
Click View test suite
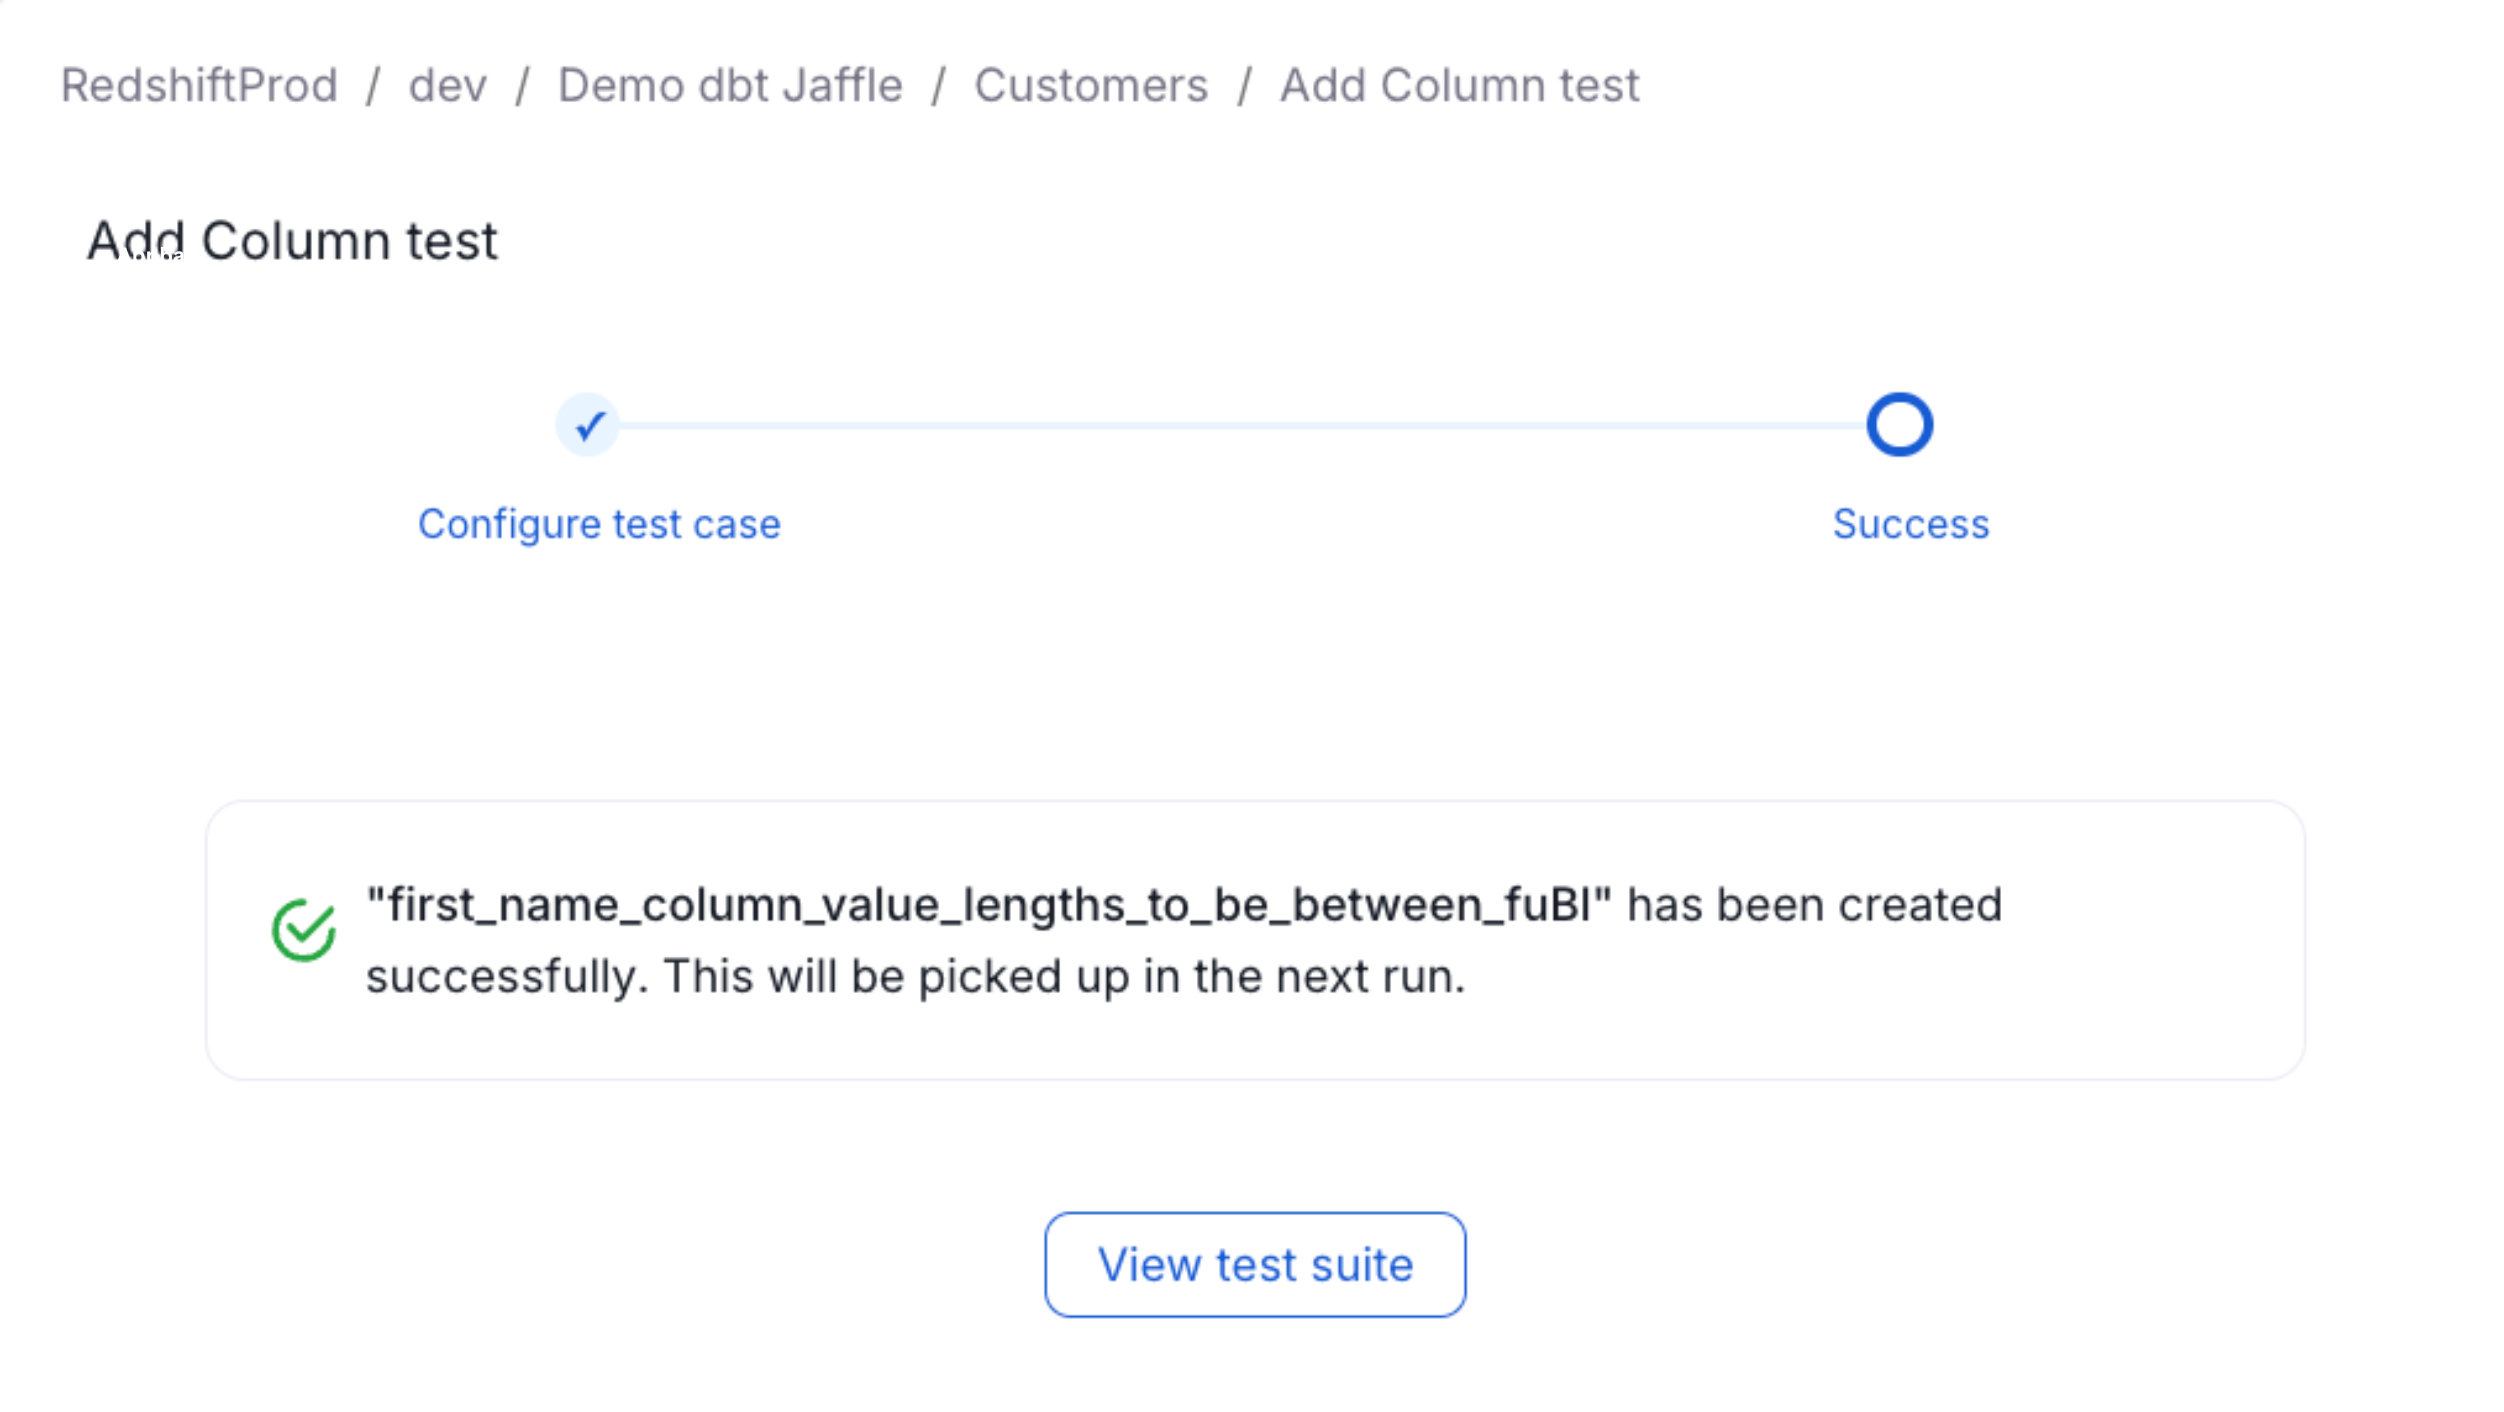pyautogui.click(x=1253, y=1263)
